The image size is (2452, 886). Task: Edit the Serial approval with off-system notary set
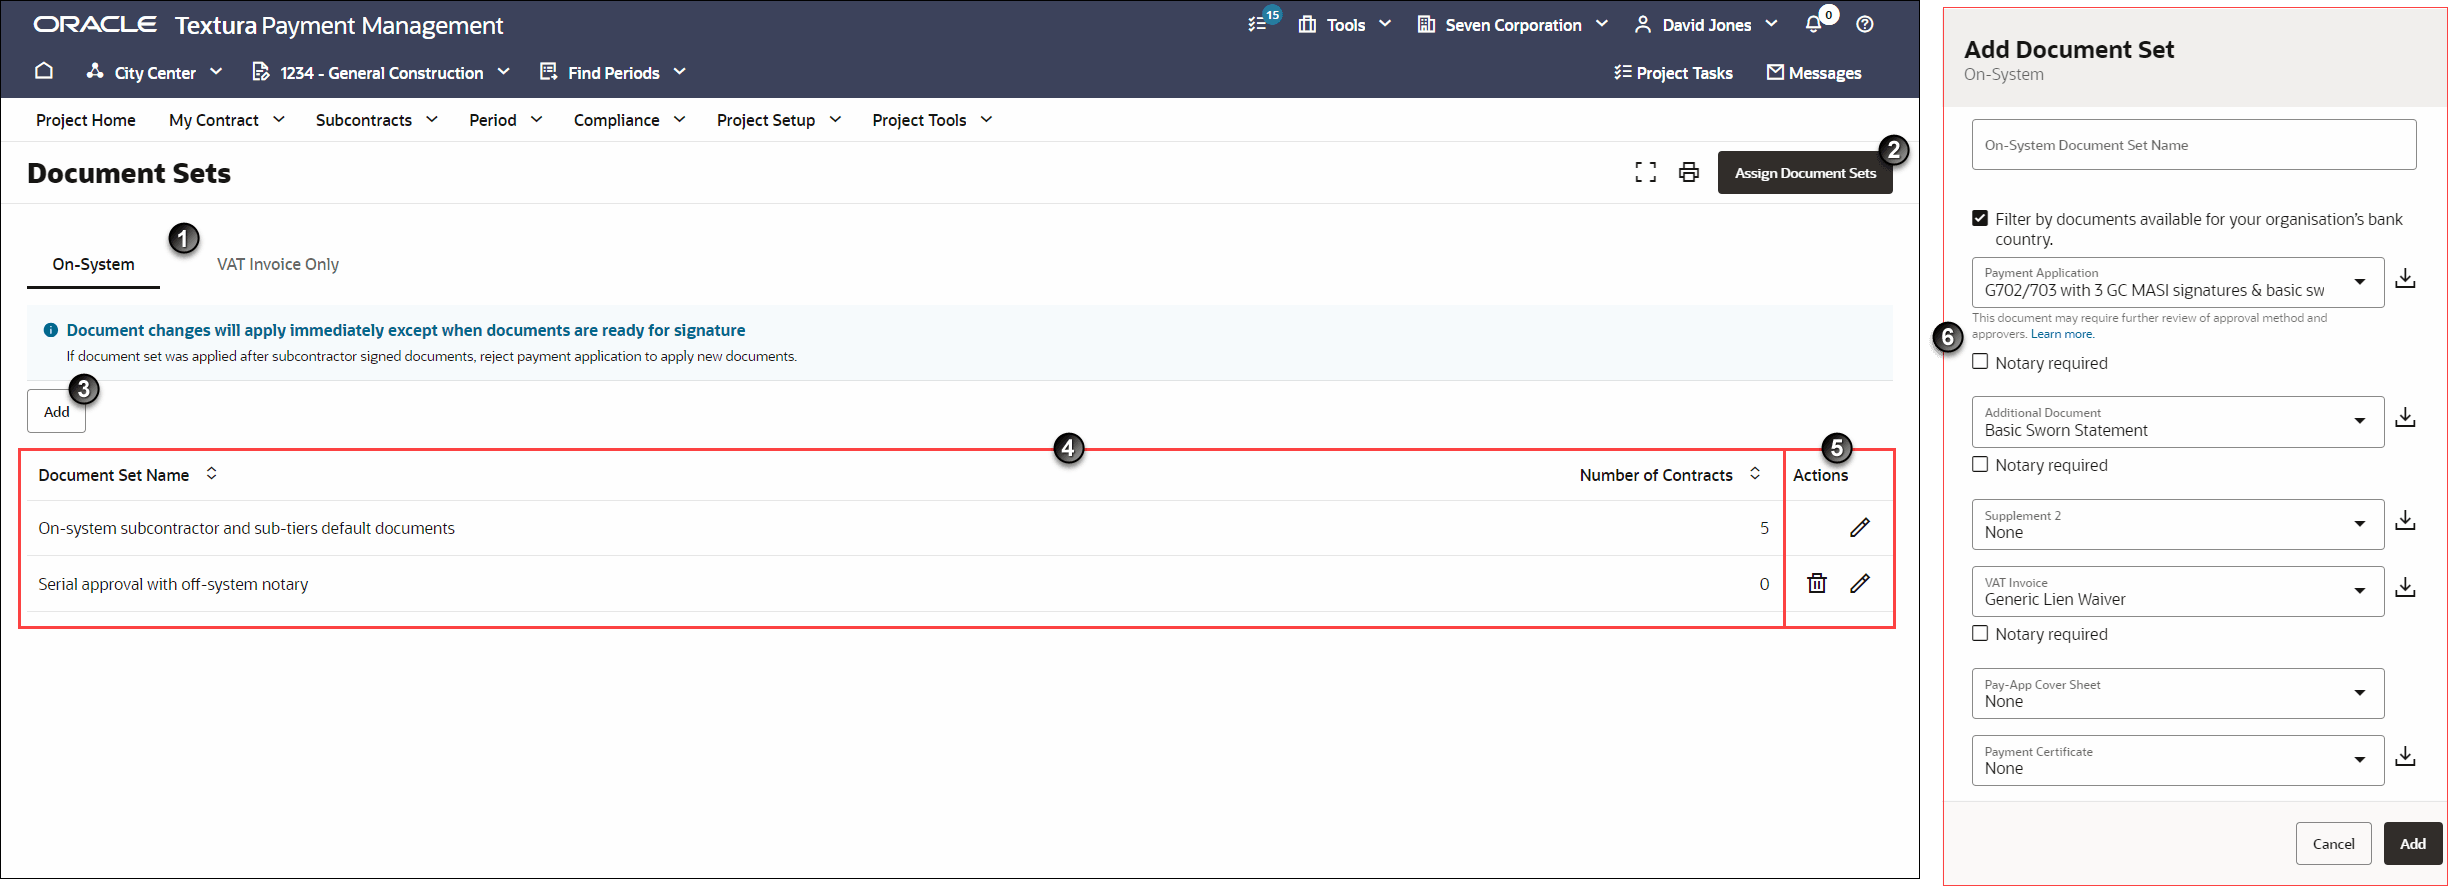pyautogui.click(x=1859, y=583)
